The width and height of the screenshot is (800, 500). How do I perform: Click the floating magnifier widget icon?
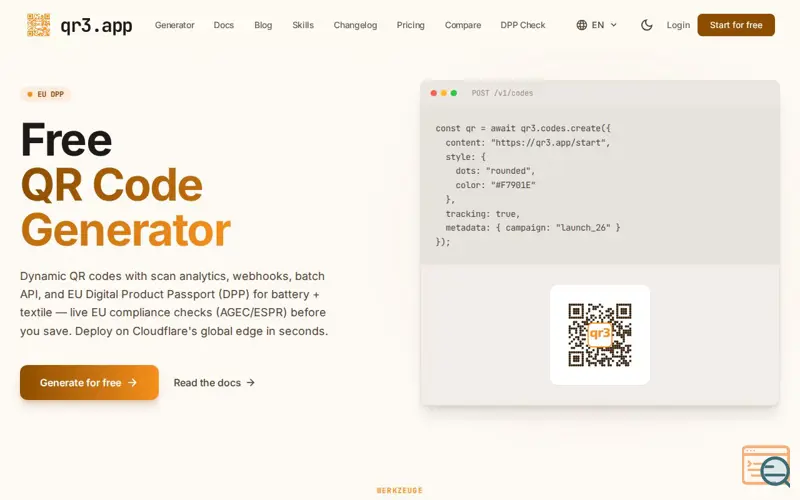pyautogui.click(x=766, y=466)
